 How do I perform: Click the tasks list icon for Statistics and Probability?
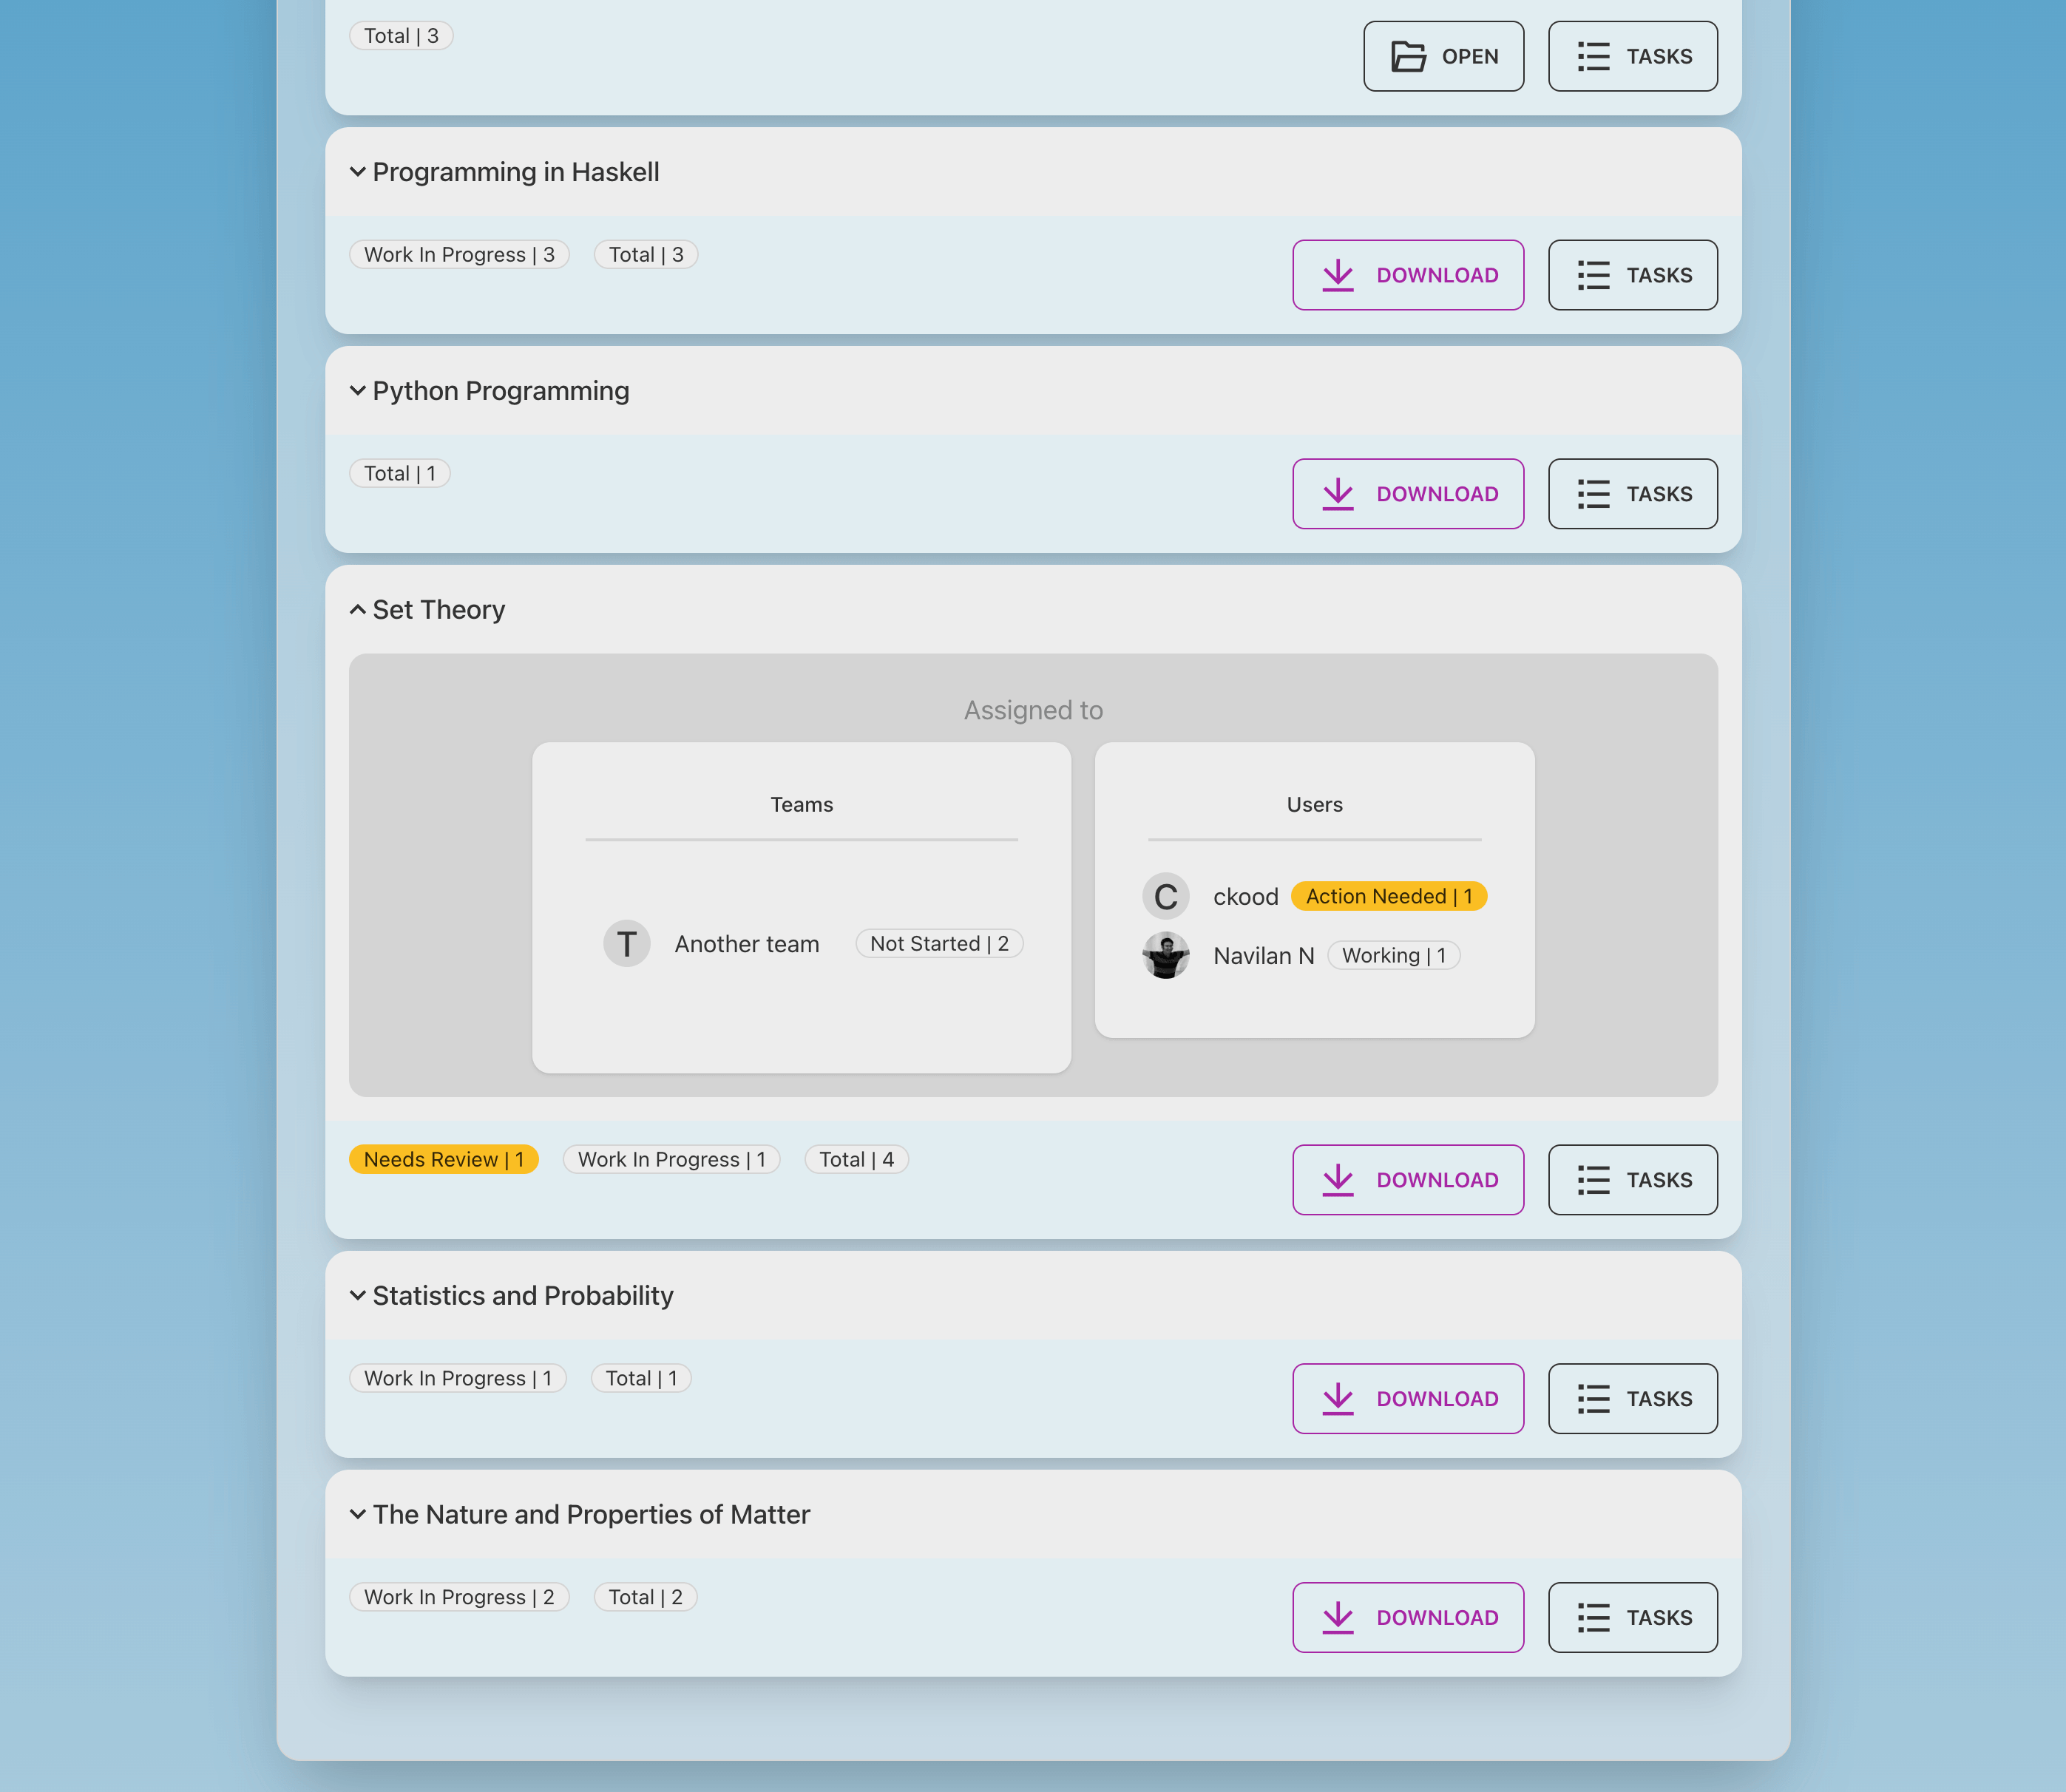[1593, 1399]
